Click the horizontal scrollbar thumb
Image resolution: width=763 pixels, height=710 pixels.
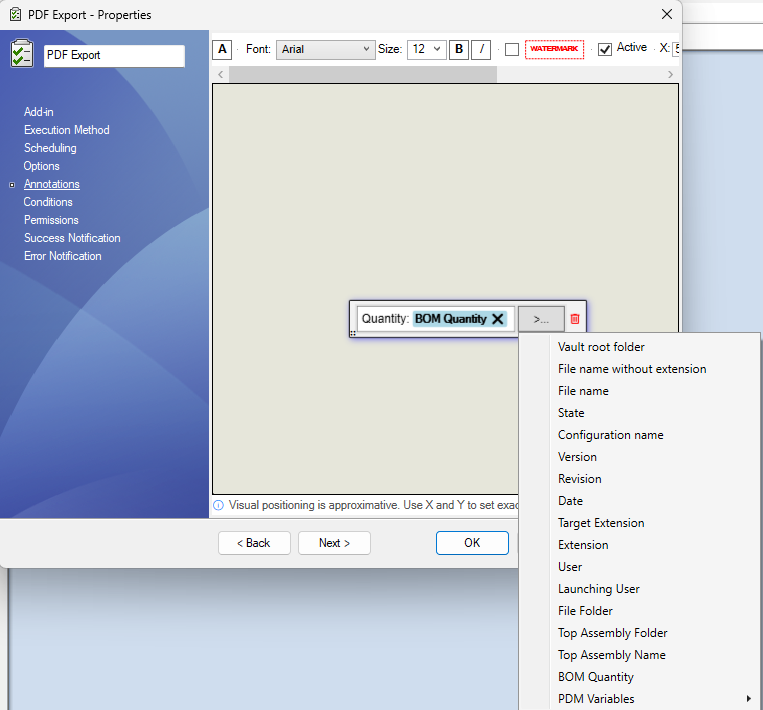pyautogui.click(x=363, y=74)
